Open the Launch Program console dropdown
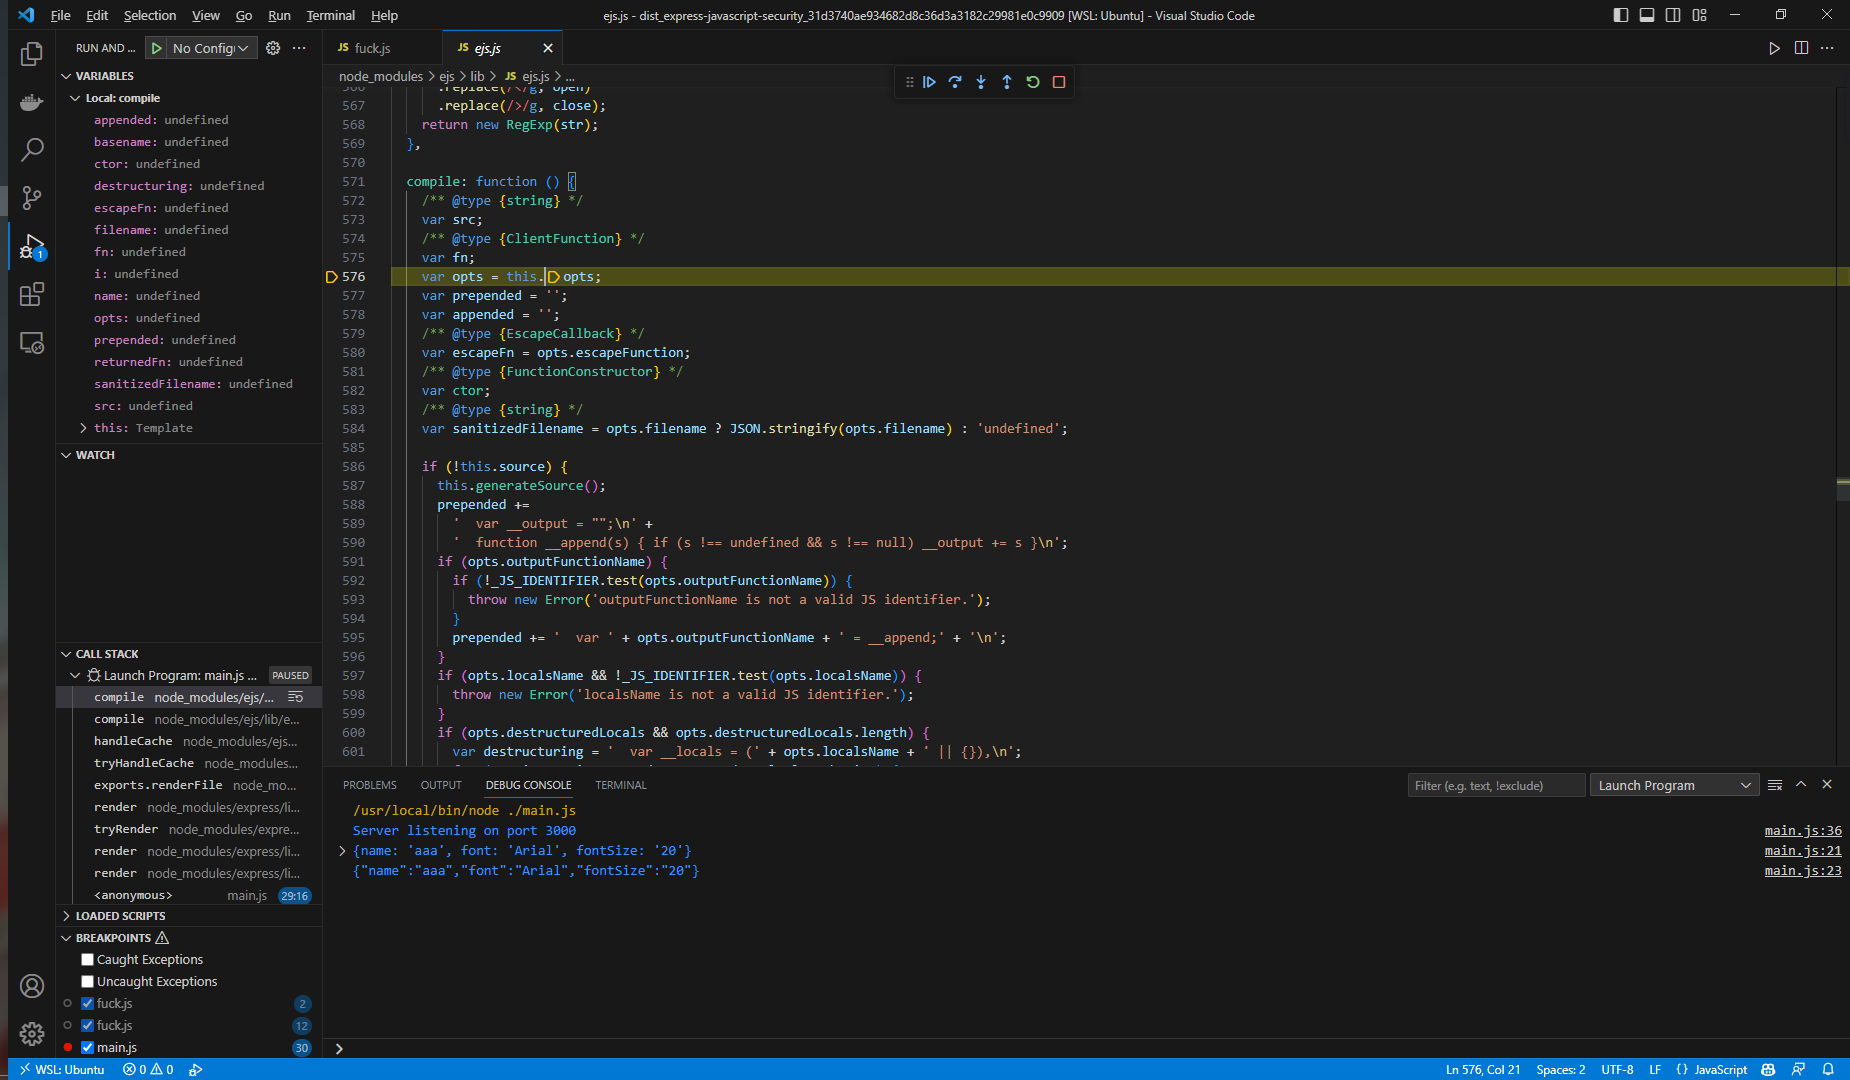This screenshot has width=1850, height=1080. tap(1675, 786)
